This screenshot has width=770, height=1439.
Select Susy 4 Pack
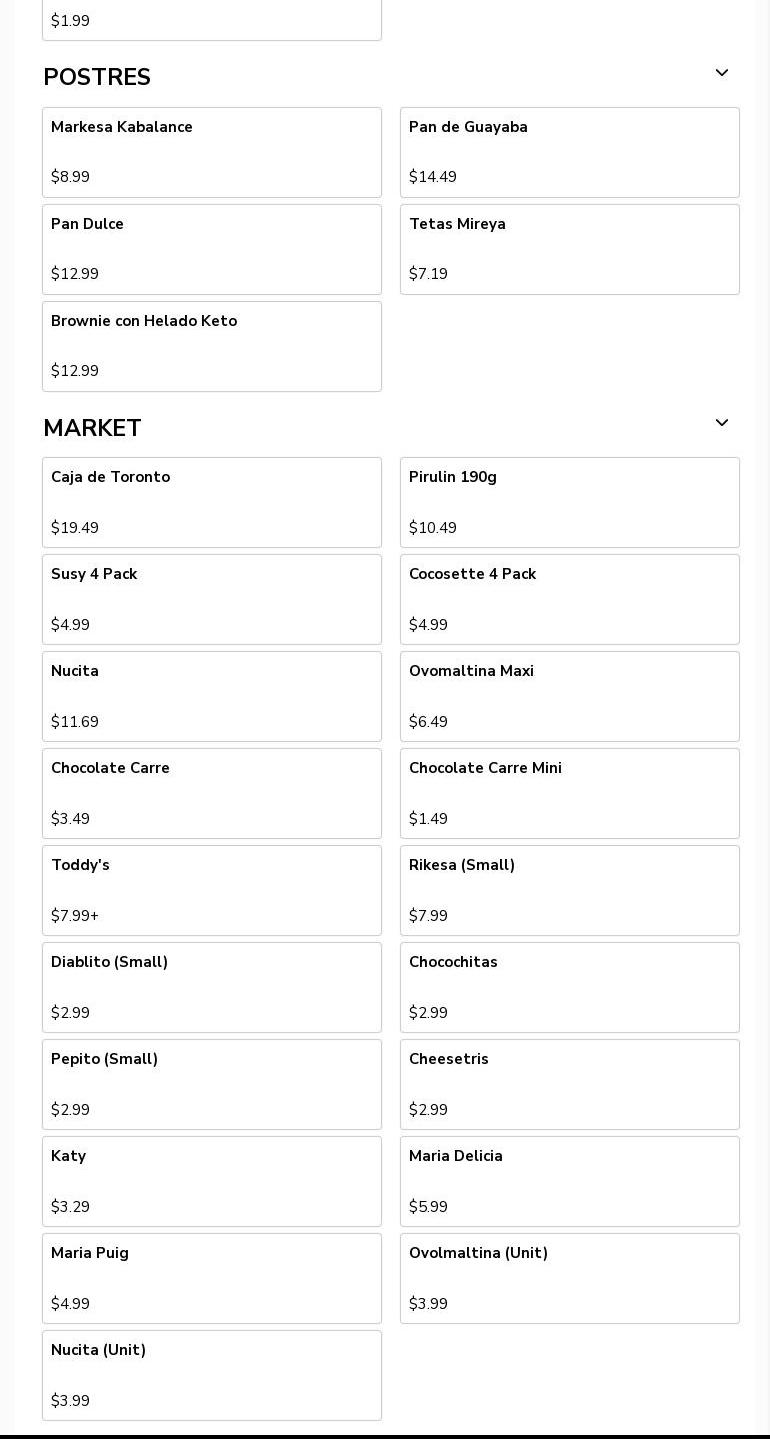coord(211,599)
